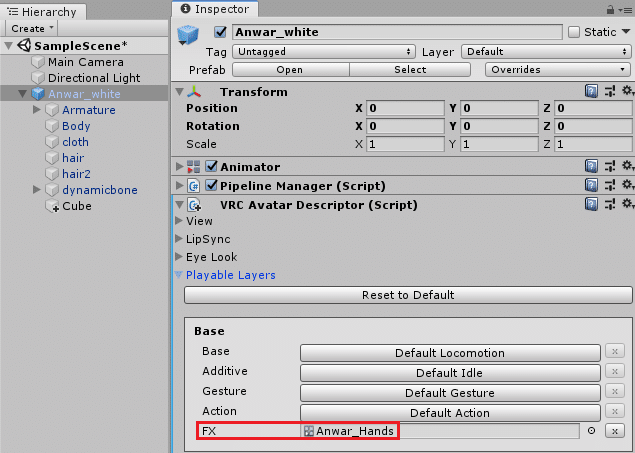Open Pipeline Manager preset selector icon
This screenshot has height=453, width=635.
pos(610,185)
